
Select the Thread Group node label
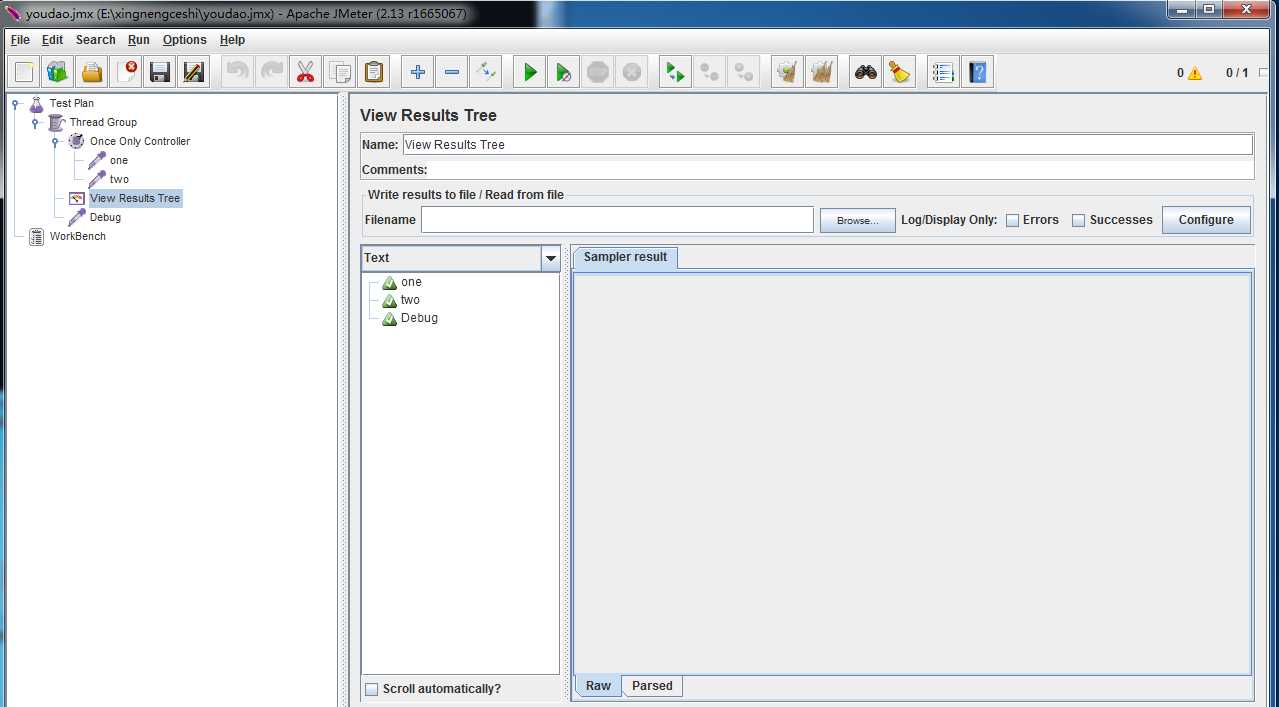(x=103, y=122)
